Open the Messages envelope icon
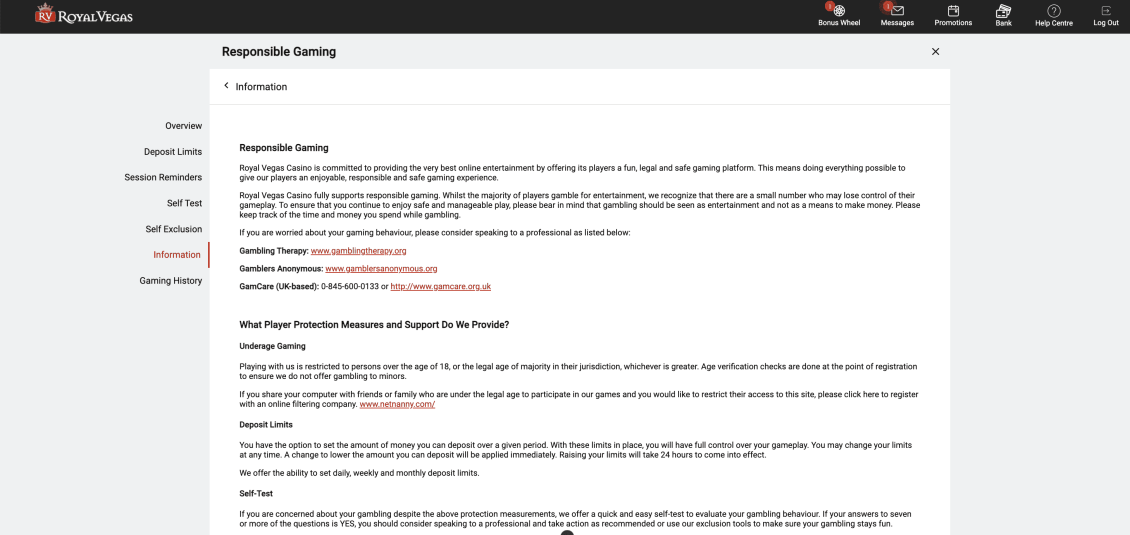Image resolution: width=1130 pixels, height=535 pixels. (897, 11)
